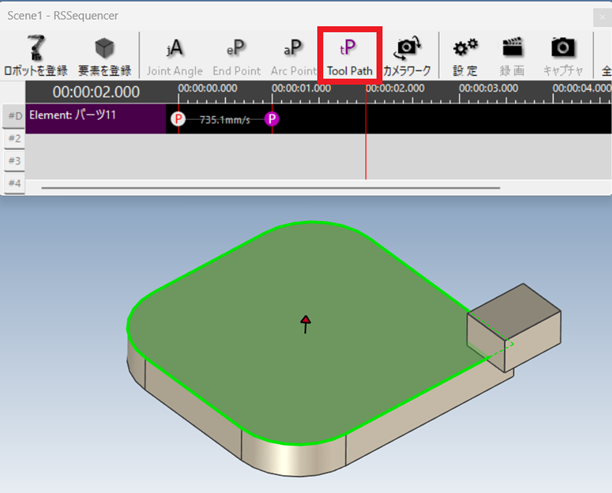Click the 00:00:04.000 mark on timeline ruler
The width and height of the screenshot is (612, 493).
coord(582,88)
